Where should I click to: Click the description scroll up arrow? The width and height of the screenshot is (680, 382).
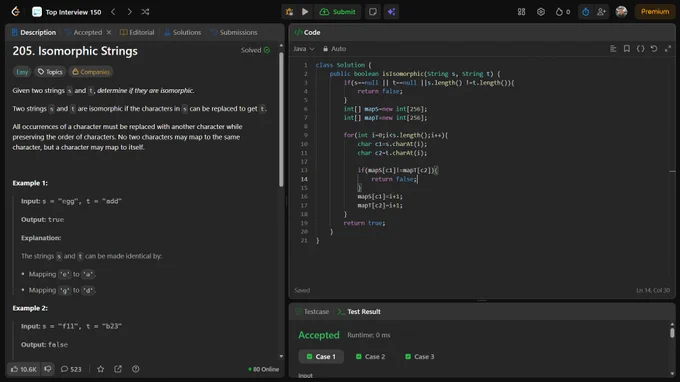(x=281, y=46)
